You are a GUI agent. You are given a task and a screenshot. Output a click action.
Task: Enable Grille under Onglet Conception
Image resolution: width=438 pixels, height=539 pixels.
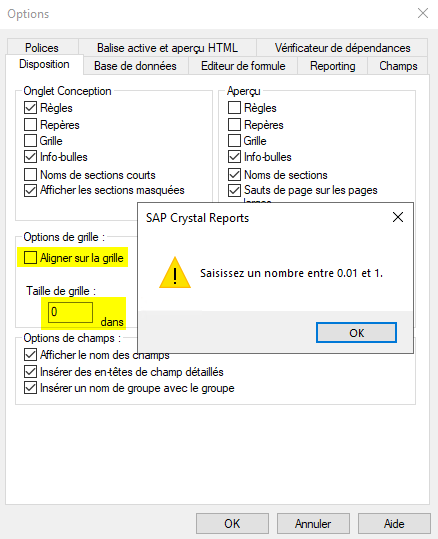[30, 141]
